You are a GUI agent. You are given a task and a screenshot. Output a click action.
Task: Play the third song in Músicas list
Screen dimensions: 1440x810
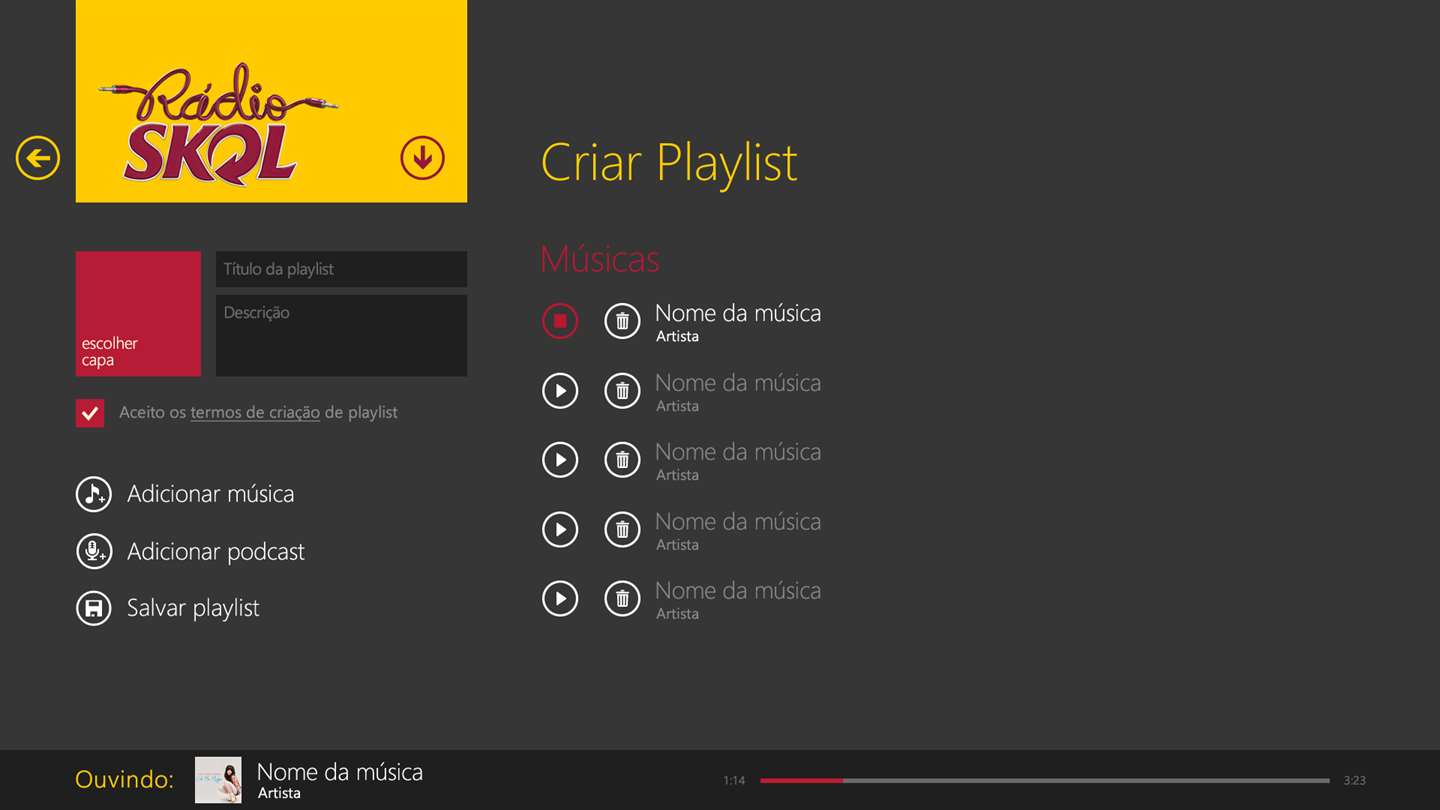coord(560,460)
